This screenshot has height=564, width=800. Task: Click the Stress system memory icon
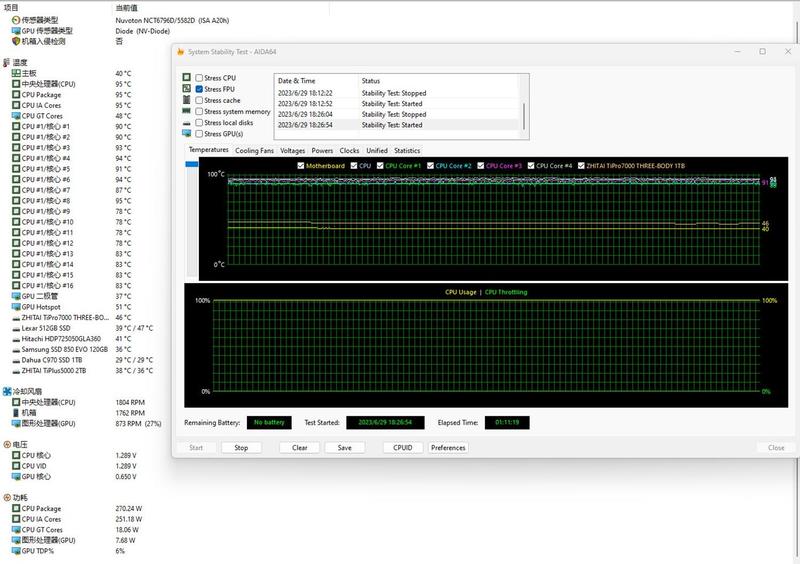click(x=187, y=111)
